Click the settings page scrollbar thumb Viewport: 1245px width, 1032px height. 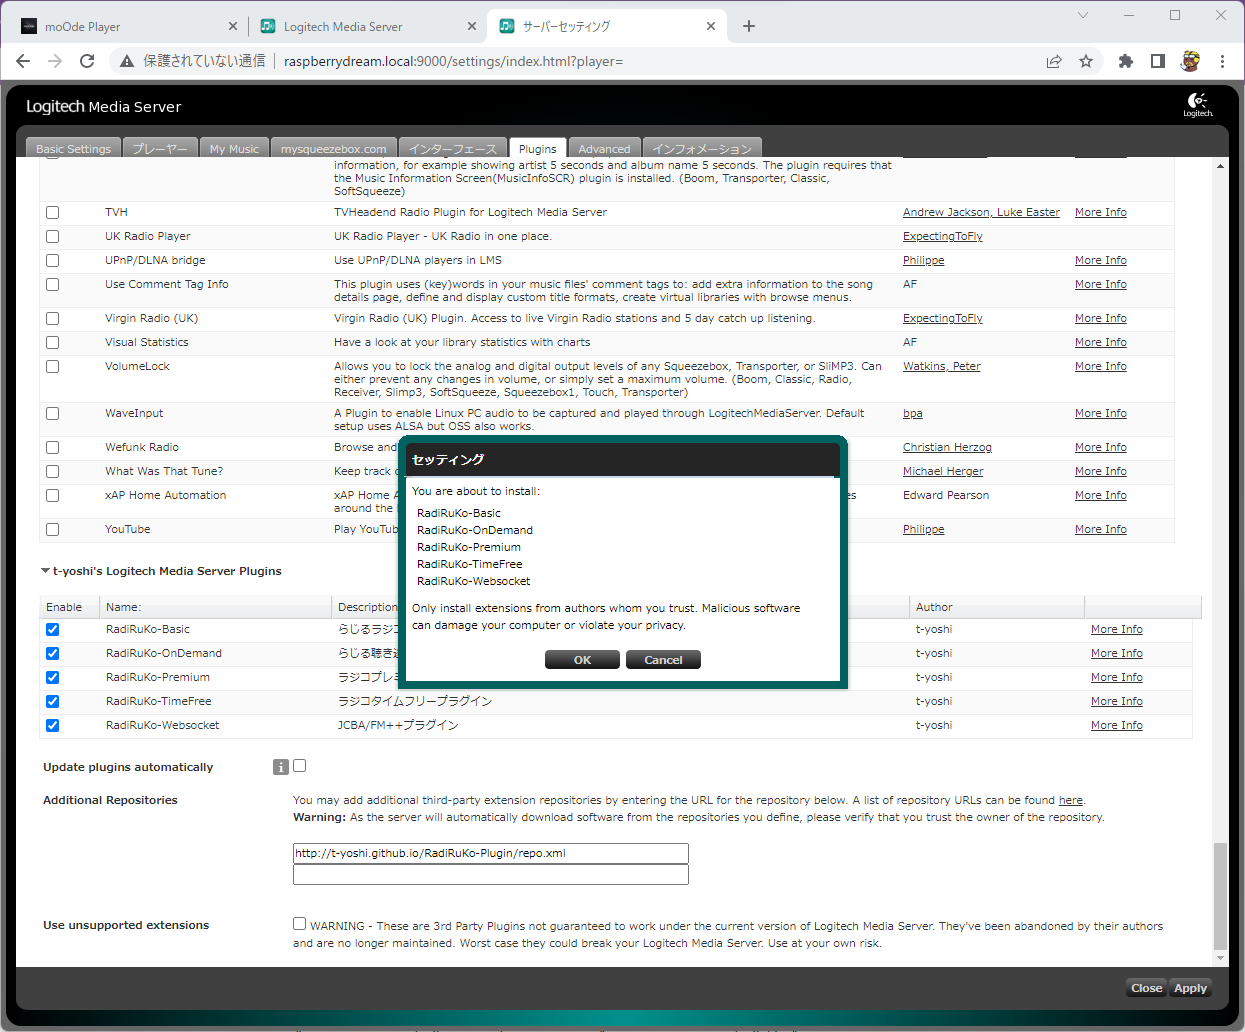tap(1219, 895)
